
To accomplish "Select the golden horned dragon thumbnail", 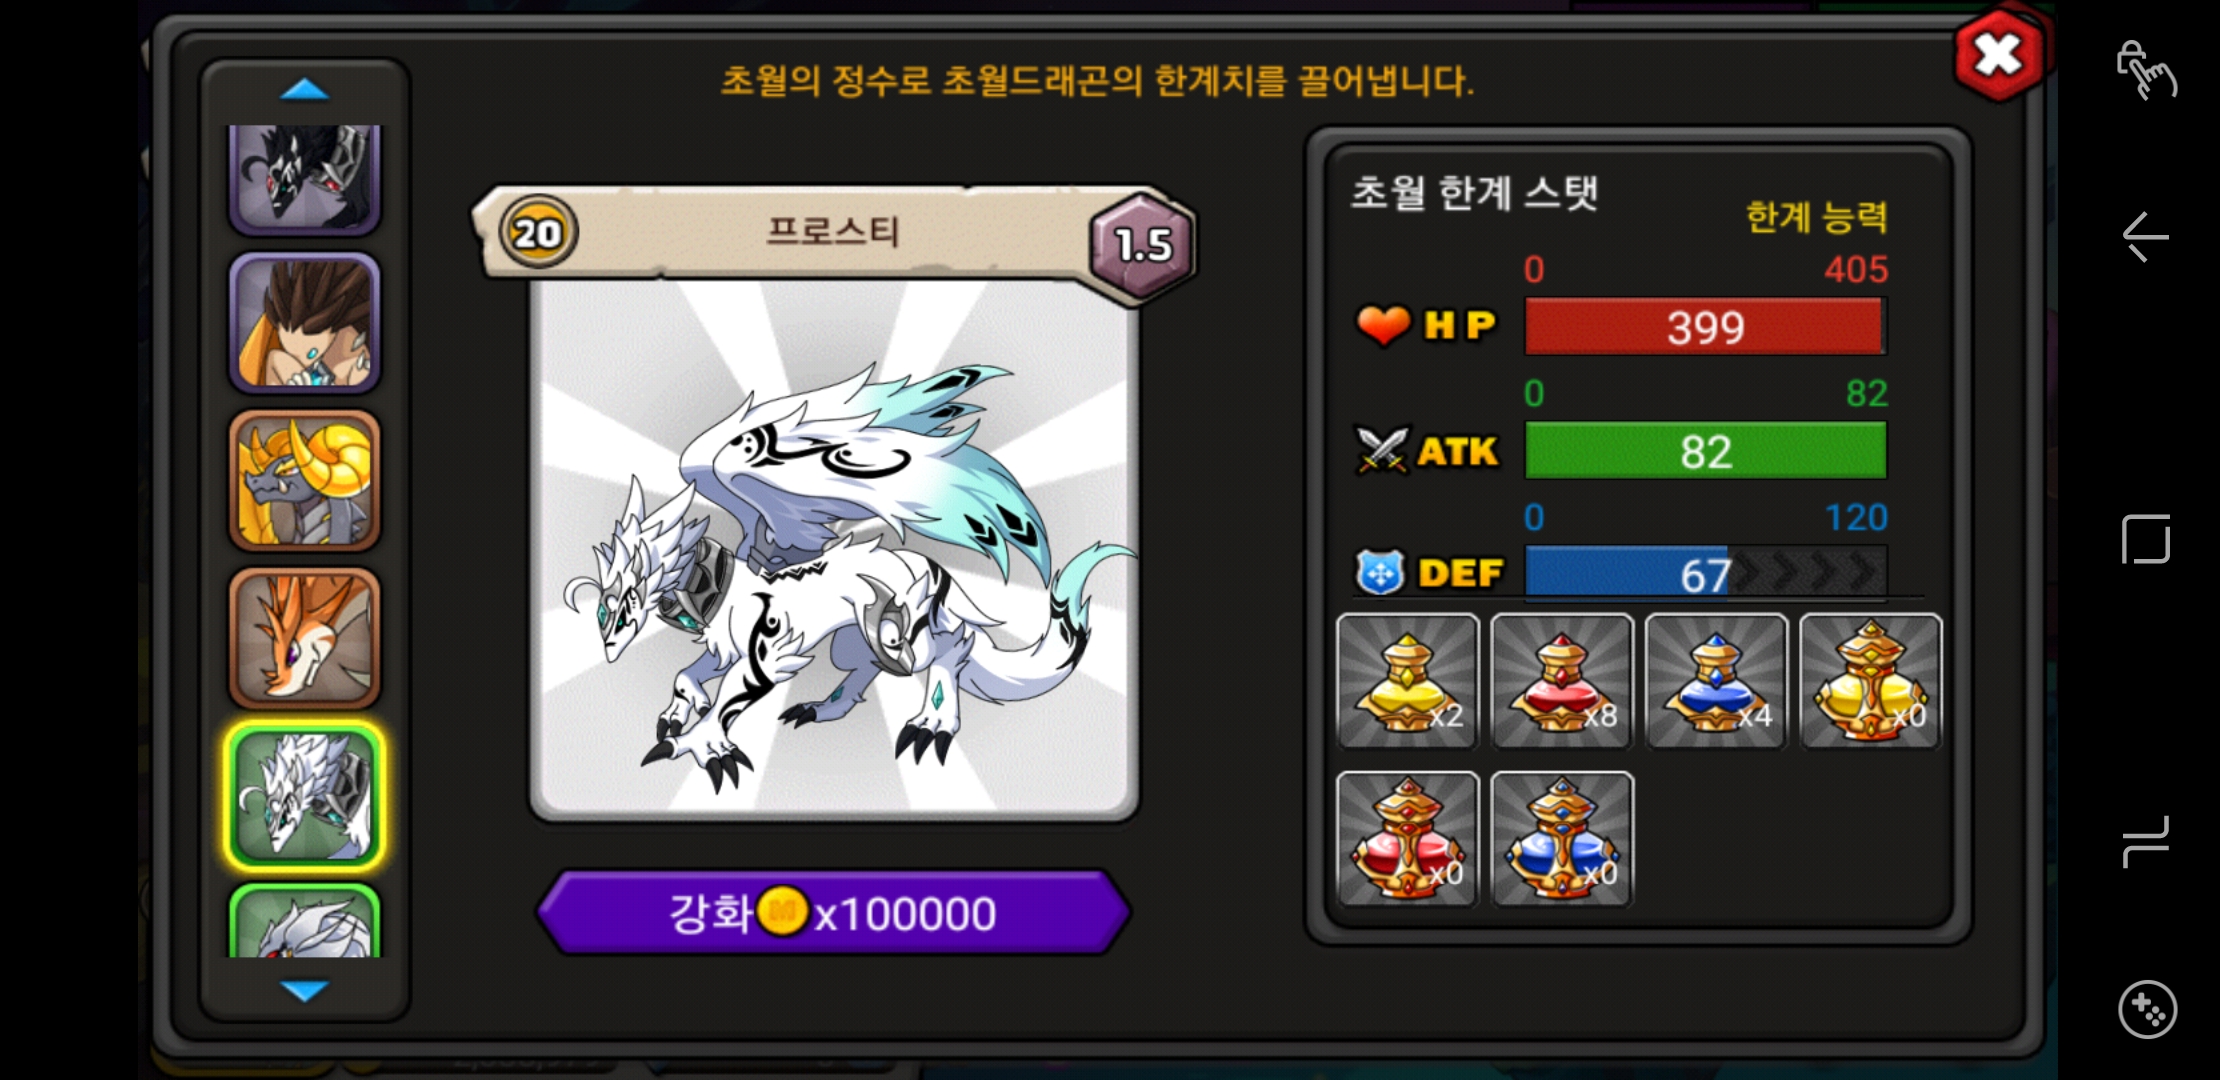I will point(305,481).
